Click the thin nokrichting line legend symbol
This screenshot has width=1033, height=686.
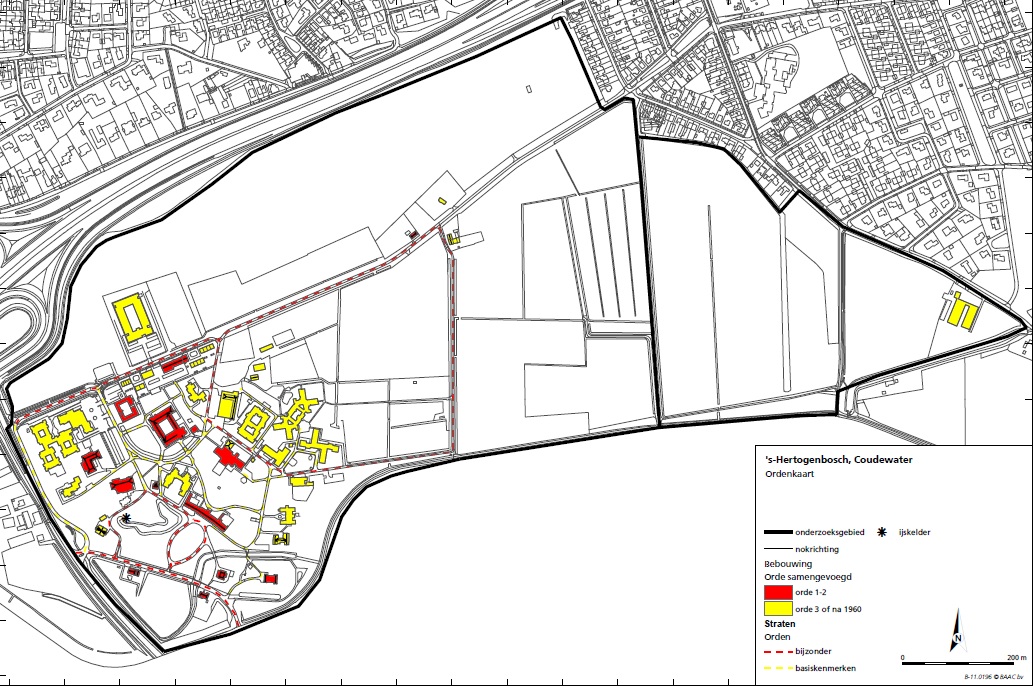click(778, 549)
